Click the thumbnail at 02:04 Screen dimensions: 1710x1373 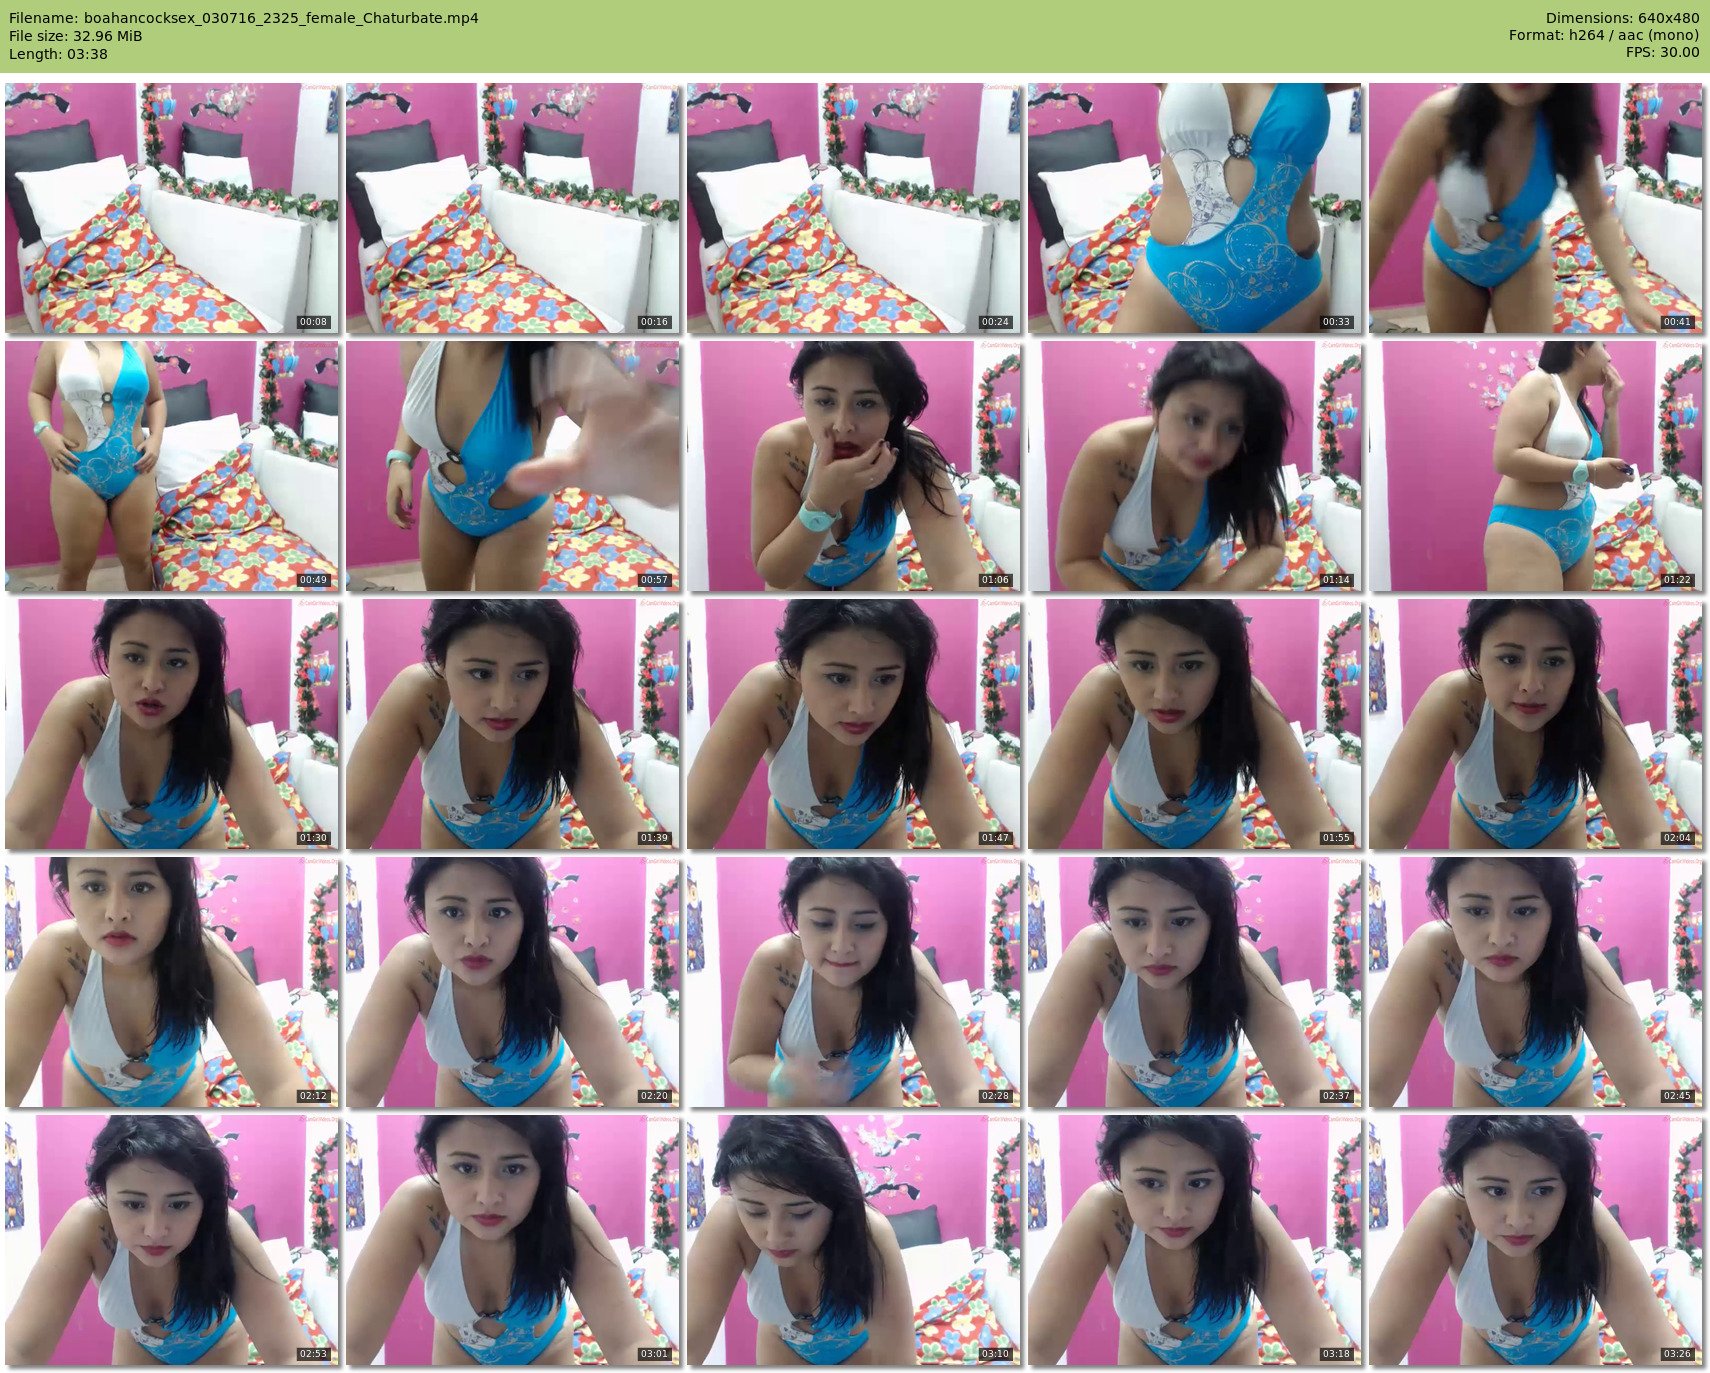tap(1536, 724)
